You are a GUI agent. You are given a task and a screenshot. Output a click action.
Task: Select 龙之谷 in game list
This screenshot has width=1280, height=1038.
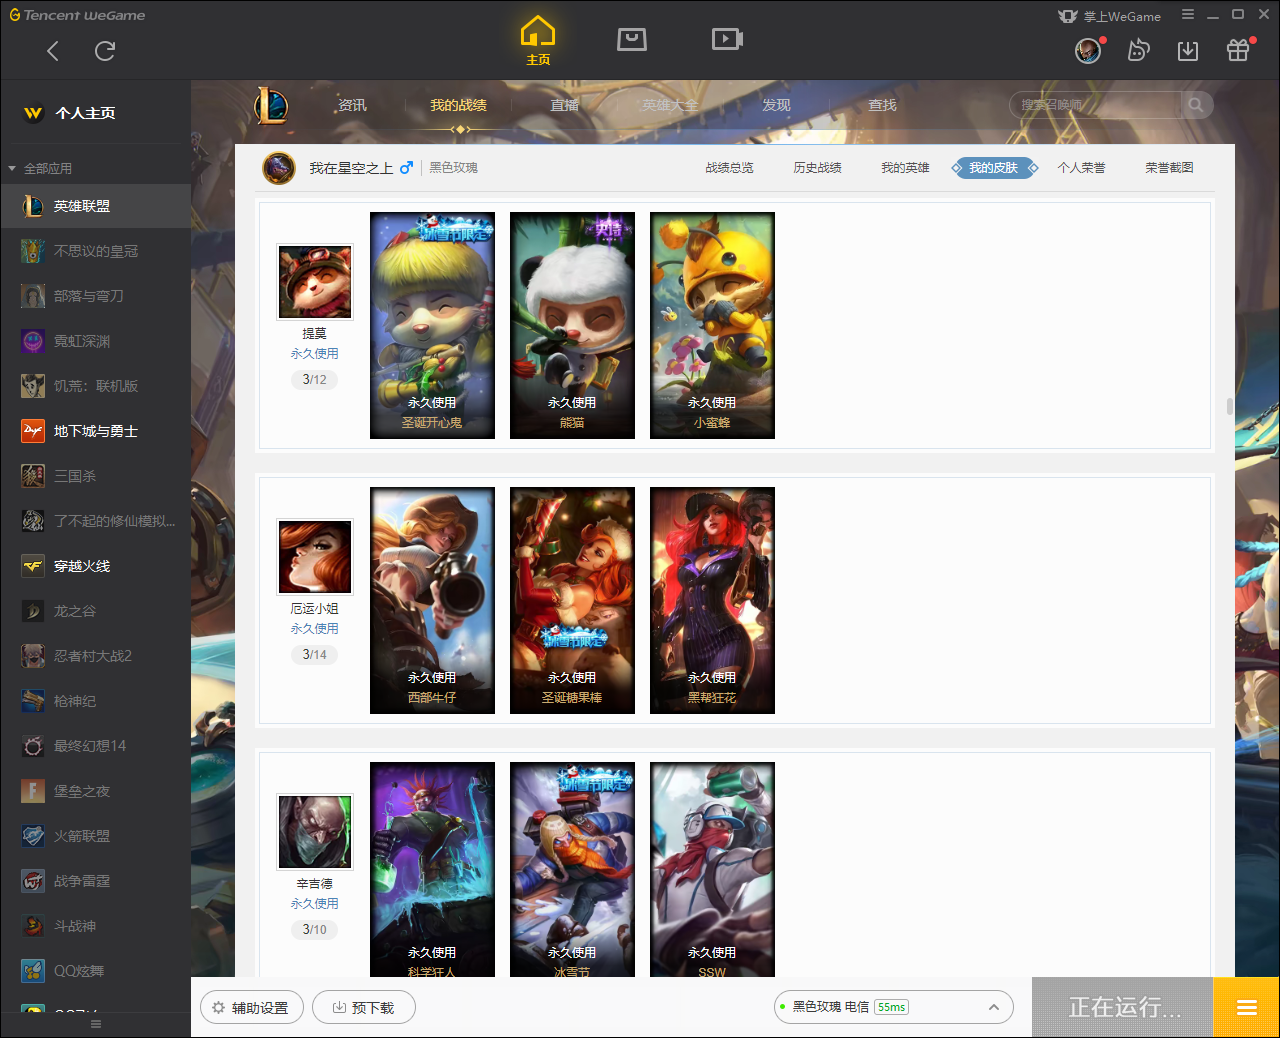95,611
